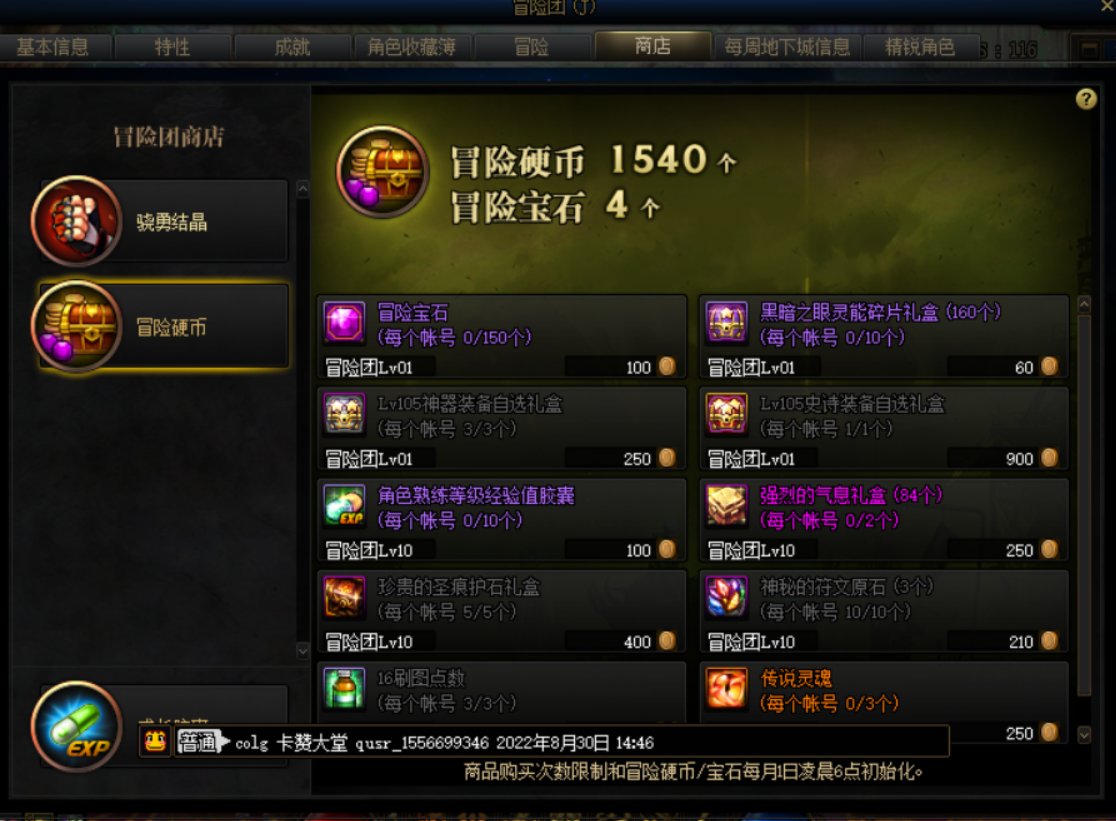Click the 冒险宝石 purple gem icon
The image size is (1116, 821).
pyautogui.click(x=344, y=323)
